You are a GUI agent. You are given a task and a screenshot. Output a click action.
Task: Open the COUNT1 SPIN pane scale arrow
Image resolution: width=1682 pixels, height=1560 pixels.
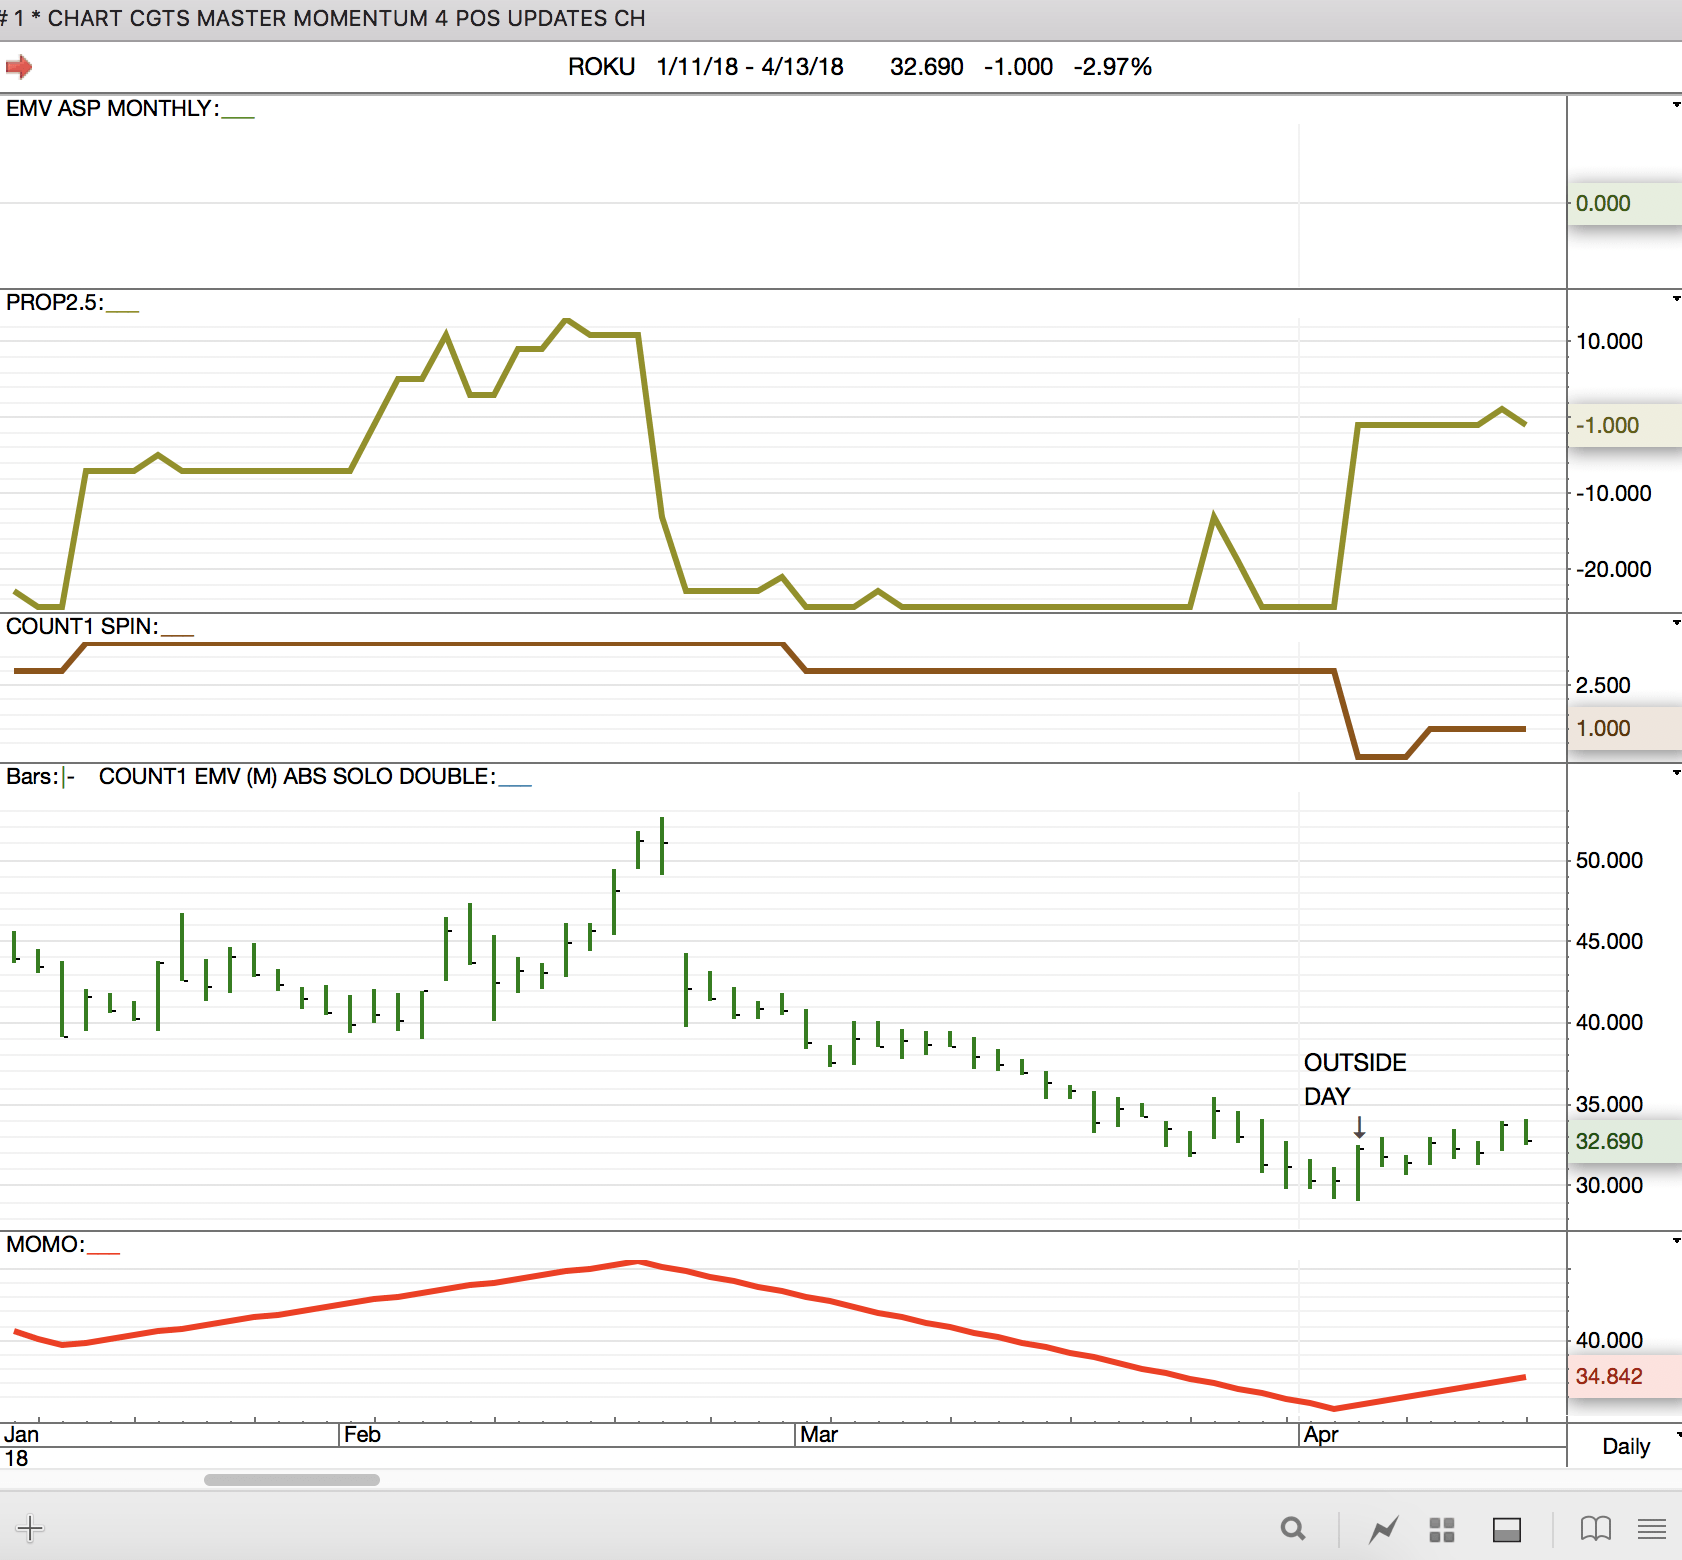[1676, 623]
